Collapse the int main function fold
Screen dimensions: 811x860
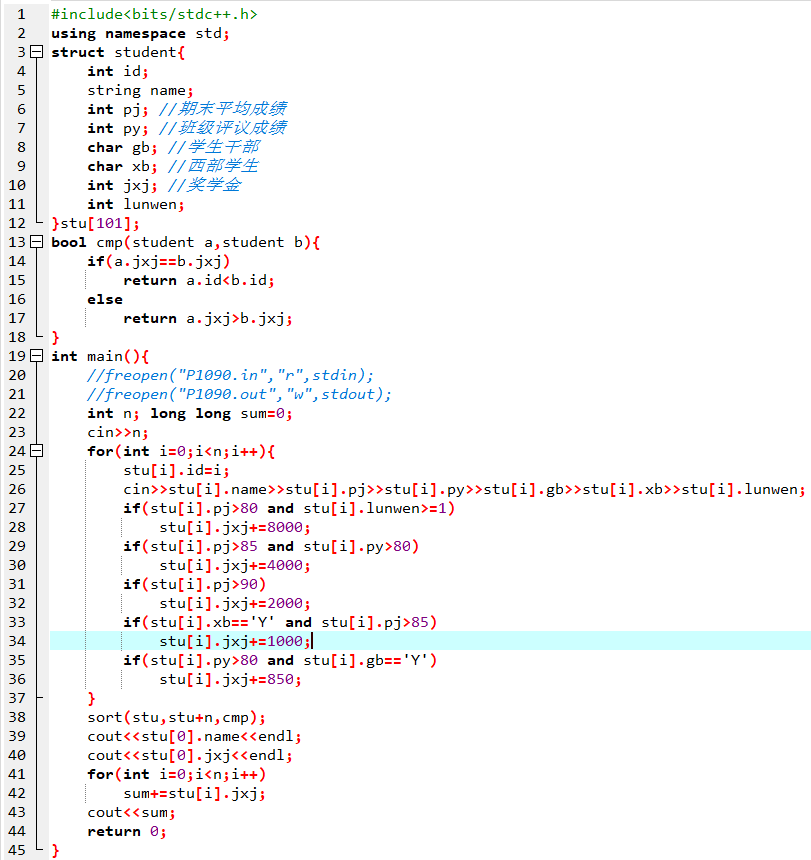click(x=37, y=356)
